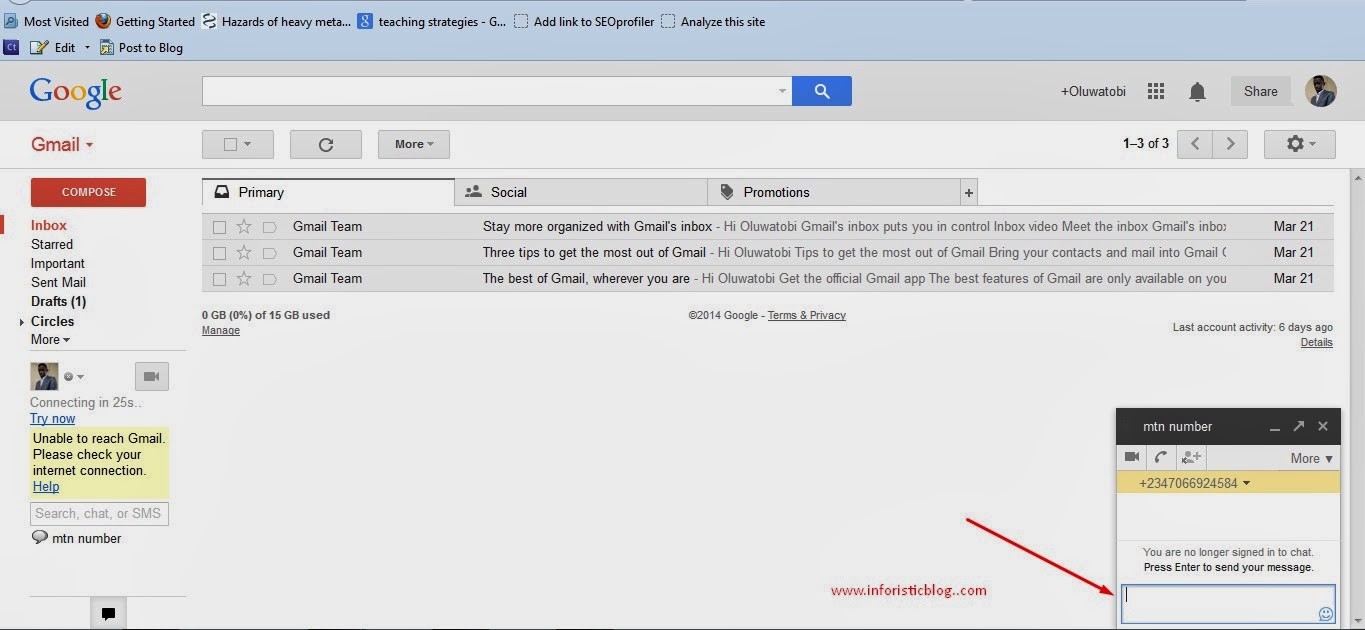Open the Getting Started bookmark

[x=145, y=21]
